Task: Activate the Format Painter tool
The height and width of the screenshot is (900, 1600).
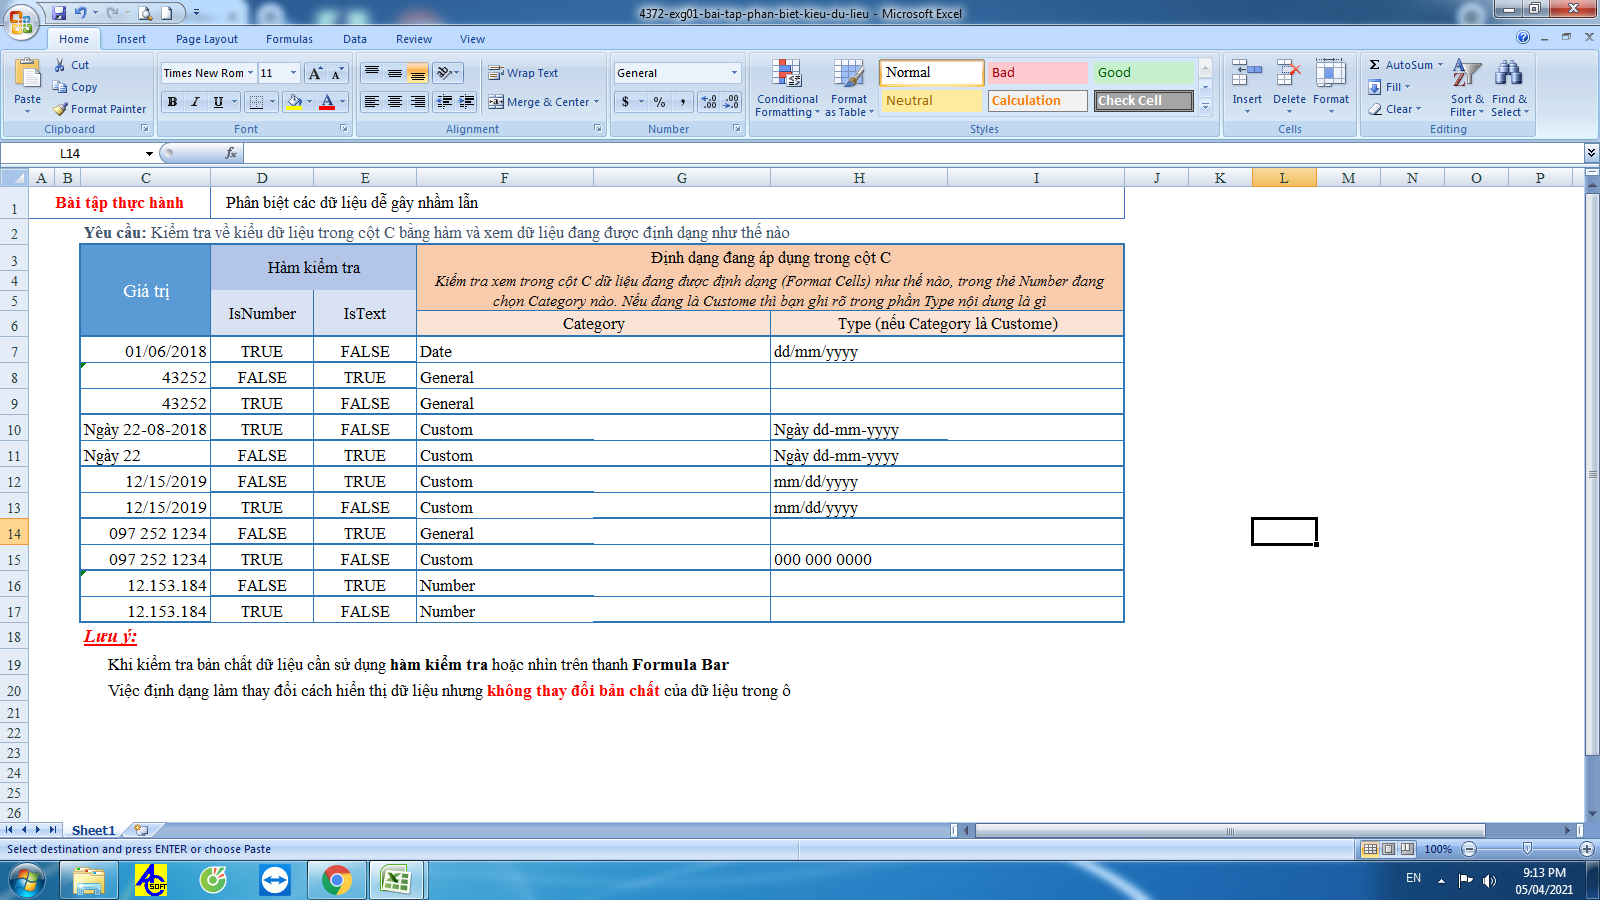Action: click(100, 109)
